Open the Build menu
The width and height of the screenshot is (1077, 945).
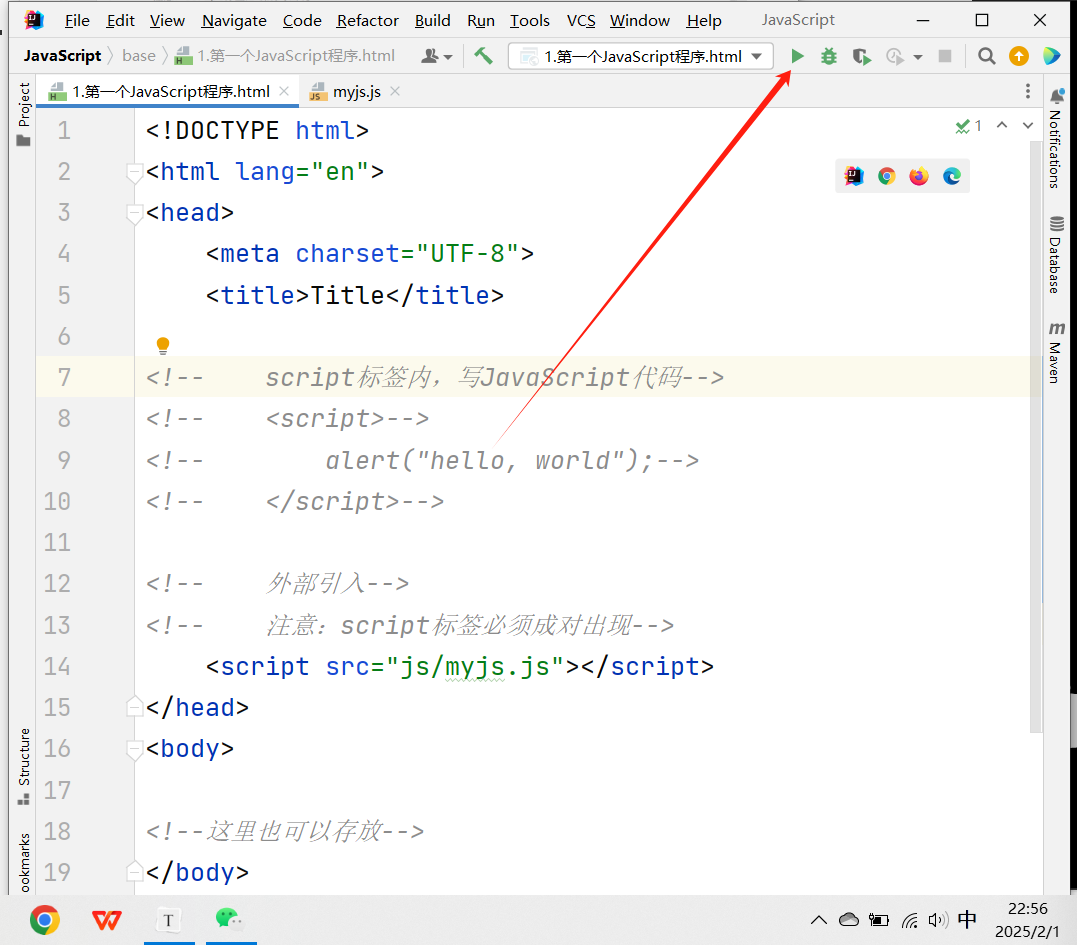pos(433,21)
